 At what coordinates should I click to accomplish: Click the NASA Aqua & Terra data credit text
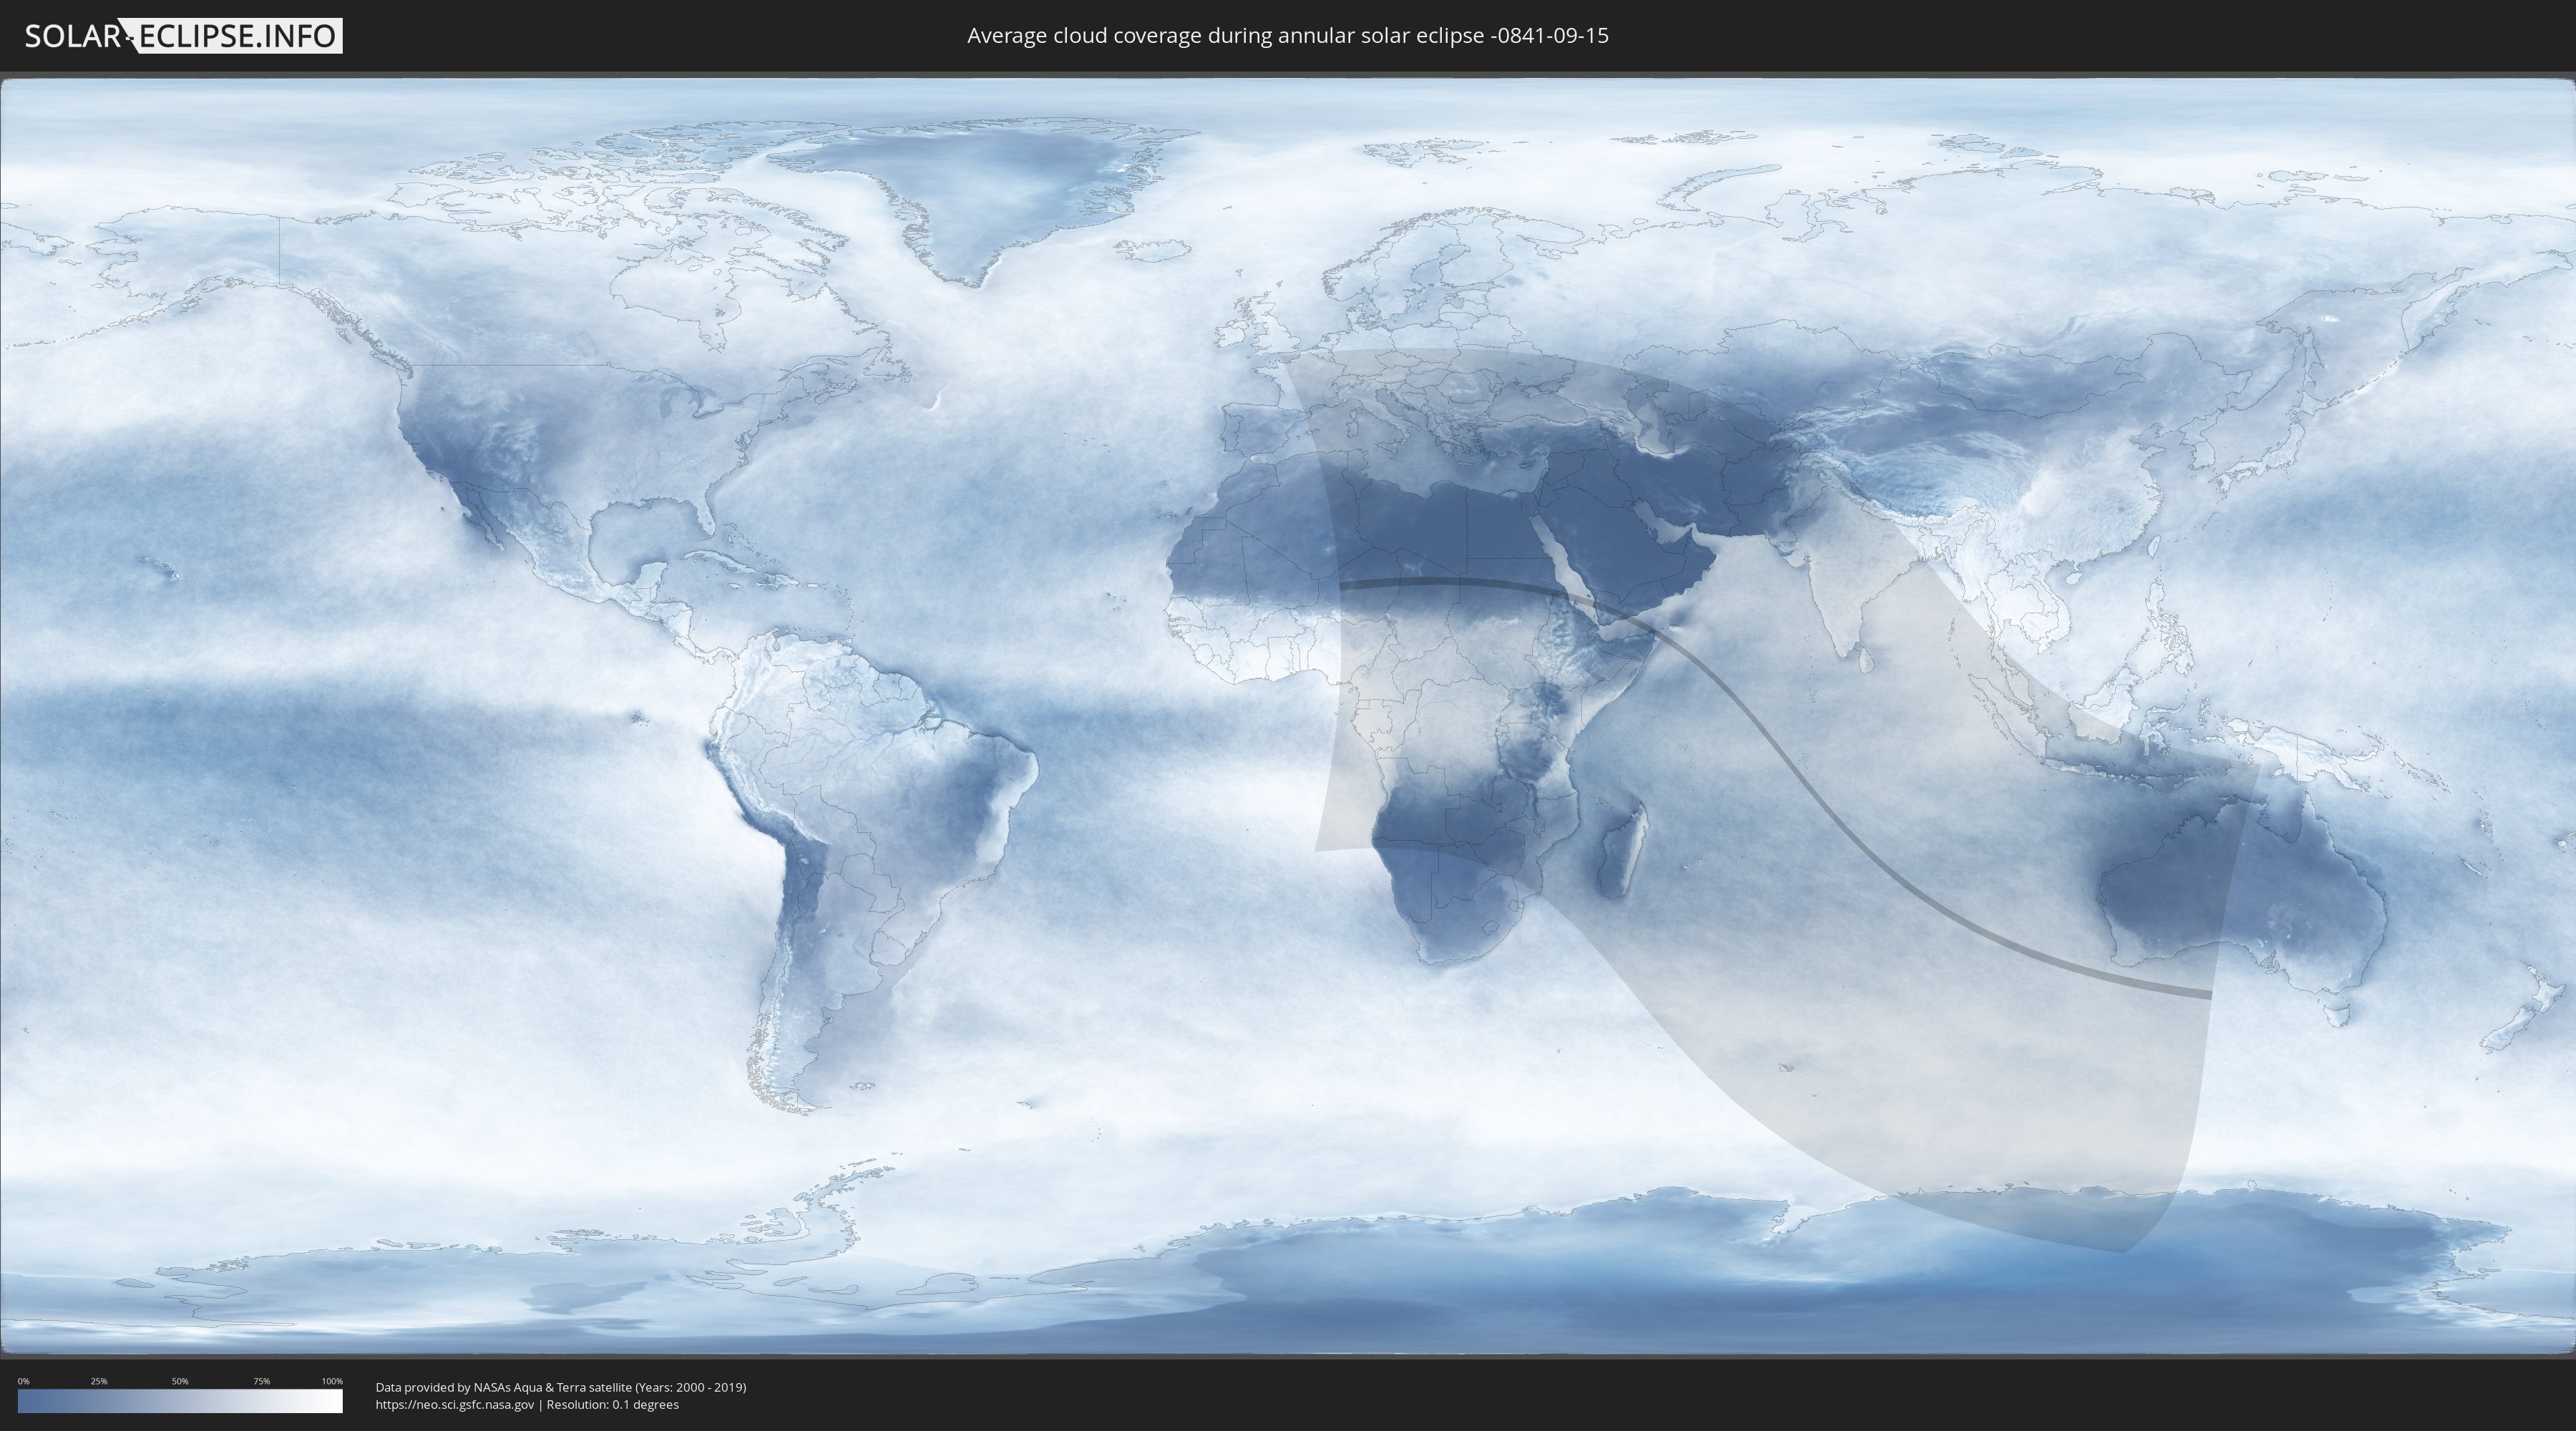[x=560, y=1387]
